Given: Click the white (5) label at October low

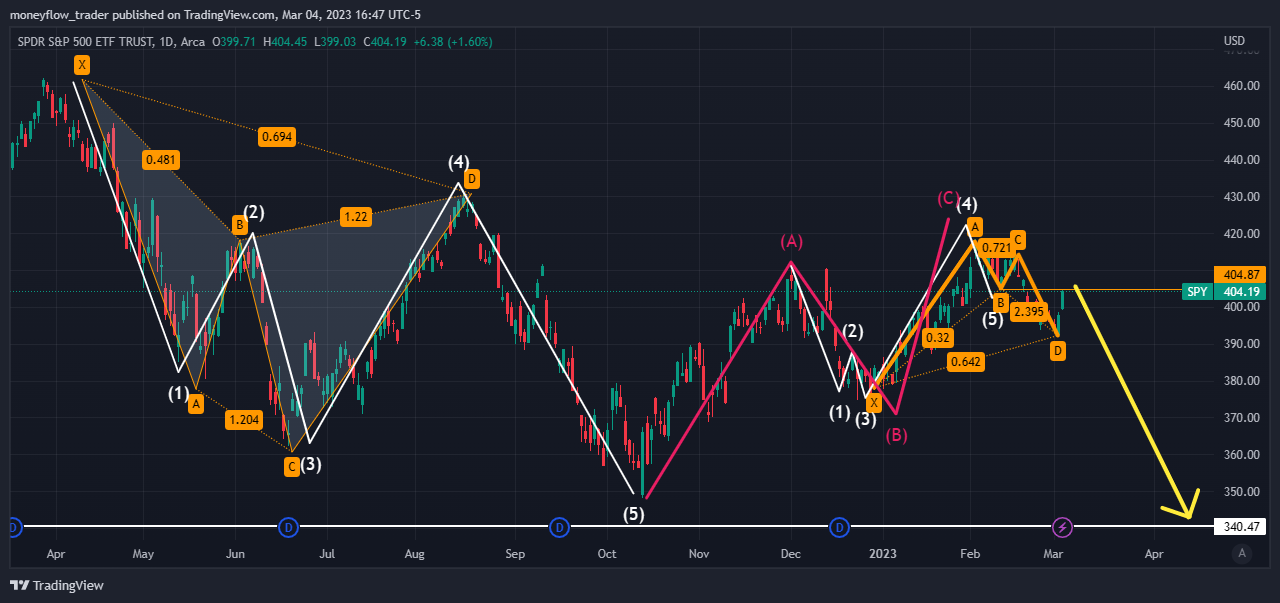Looking at the screenshot, I should [634, 514].
